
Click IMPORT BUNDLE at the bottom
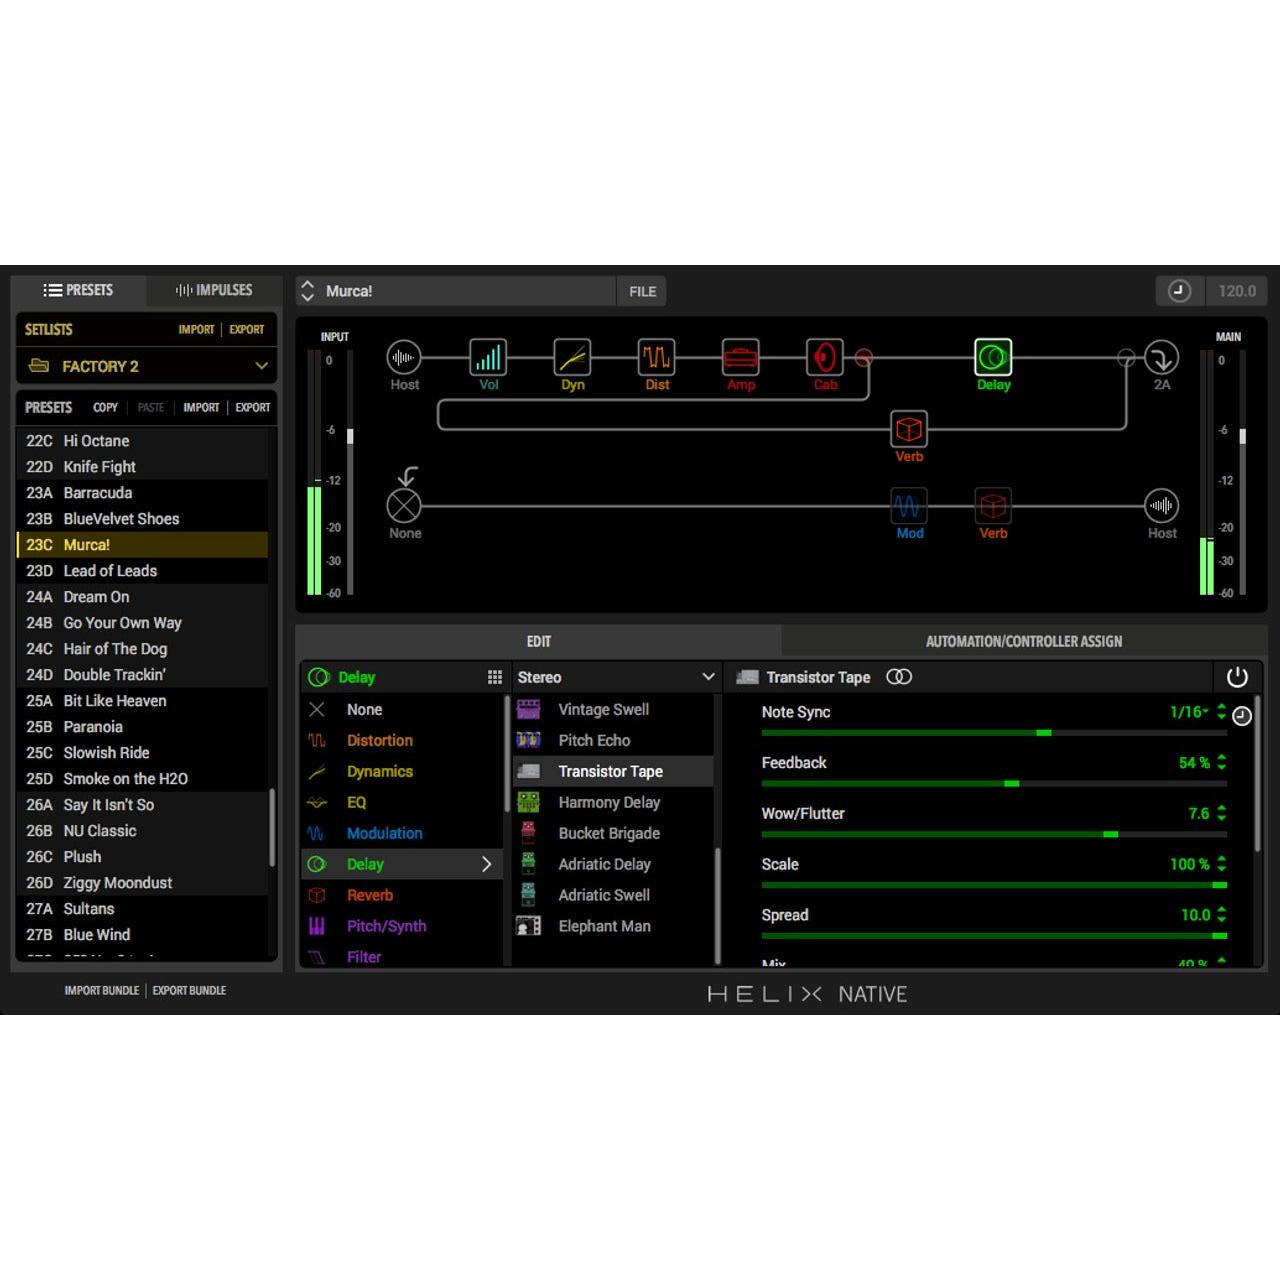pyautogui.click(x=100, y=990)
